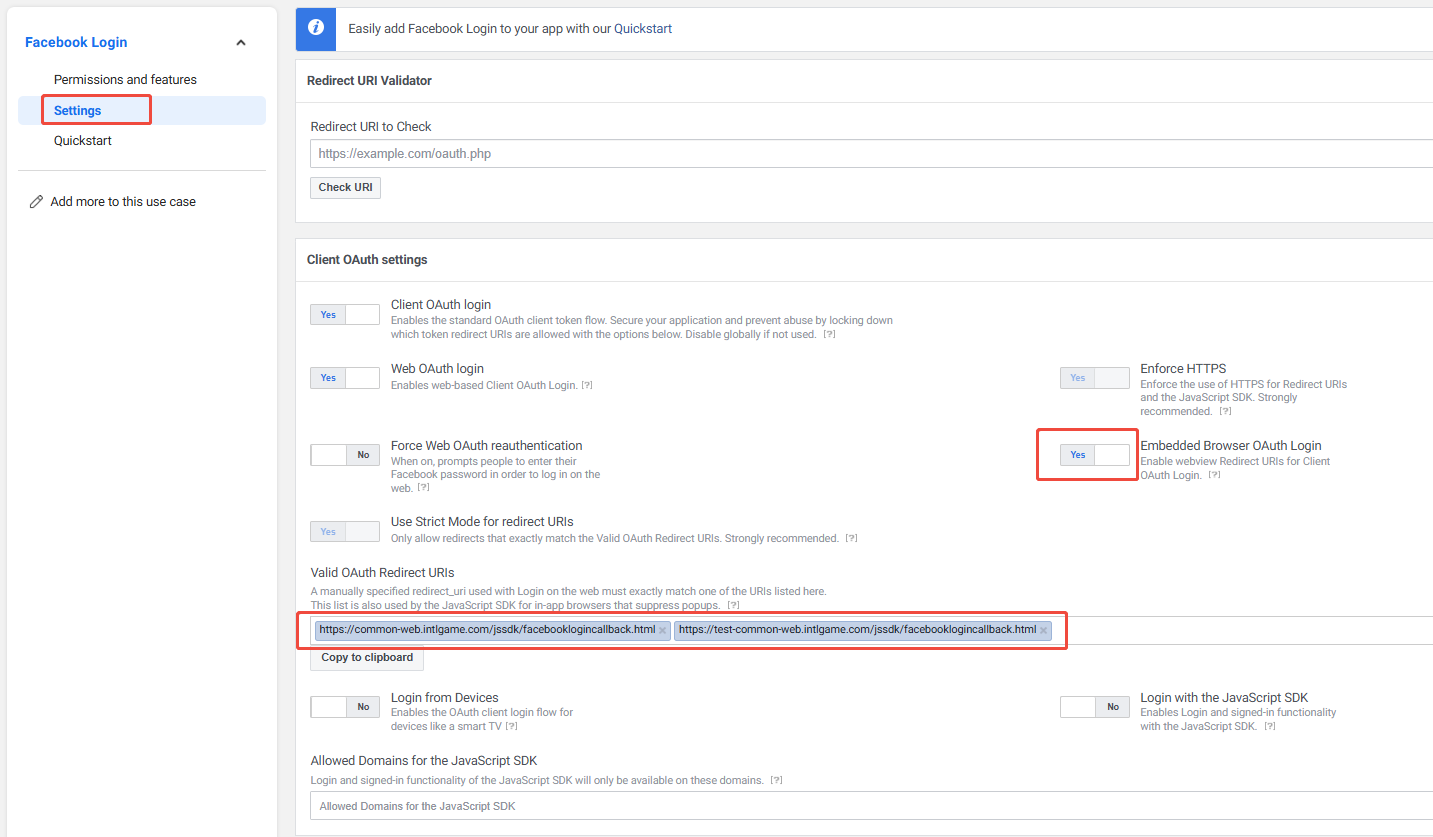
Task: Focus Allowed Domains for the JavaScript SDK field
Action: [871, 806]
